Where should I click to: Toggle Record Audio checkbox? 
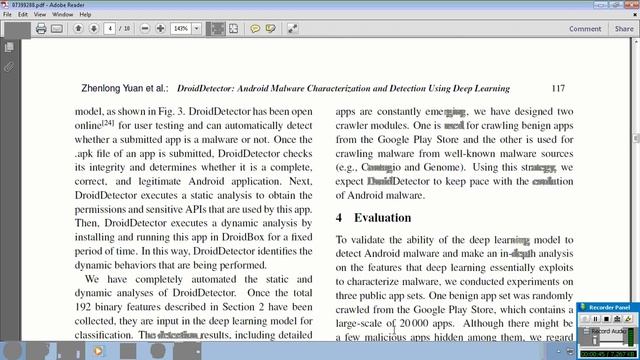coord(587,331)
